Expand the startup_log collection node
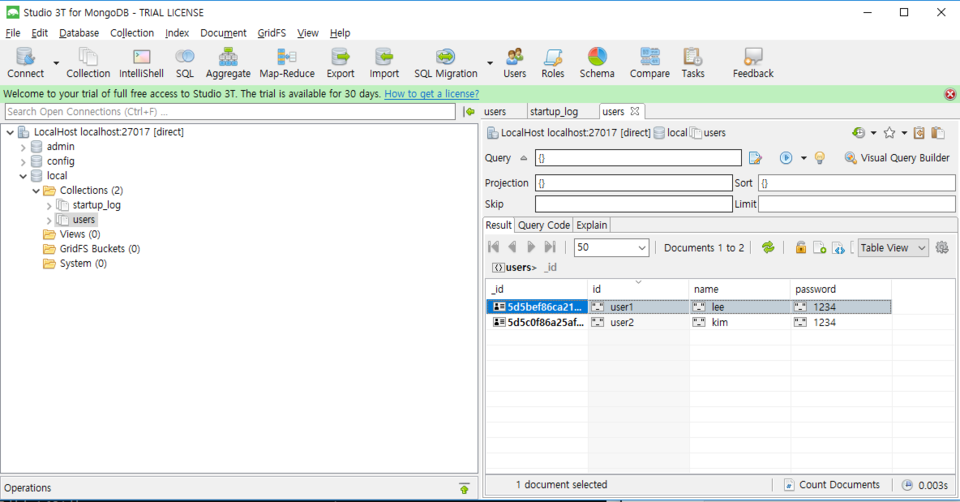 click(49, 206)
